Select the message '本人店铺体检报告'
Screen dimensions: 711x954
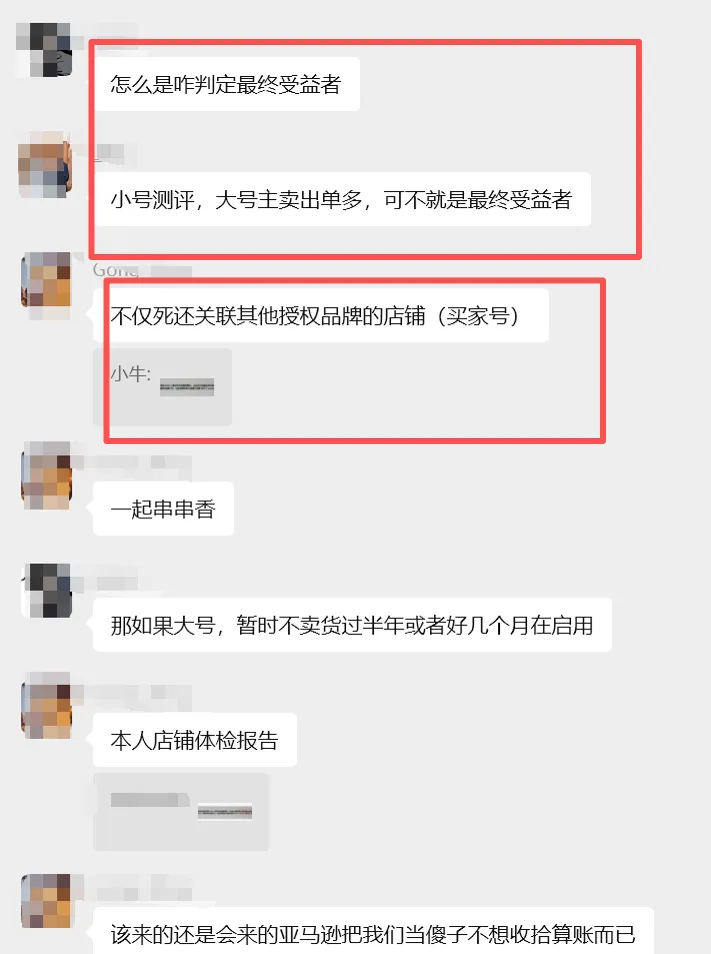pyautogui.click(x=195, y=740)
